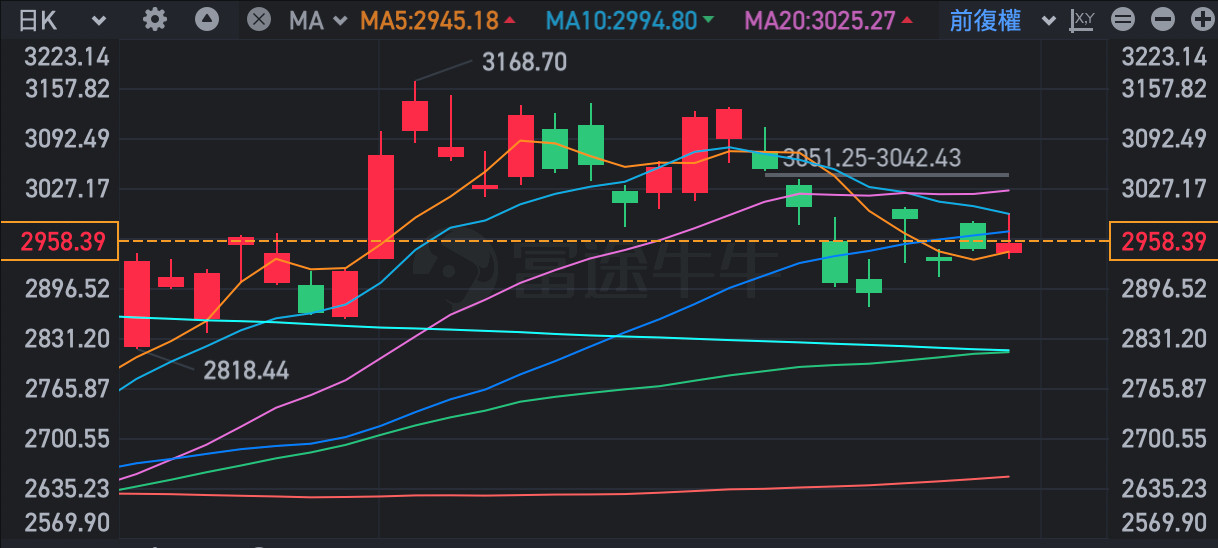
Task: Click the candlestick under the 3168.70 high
Action: pos(415,115)
